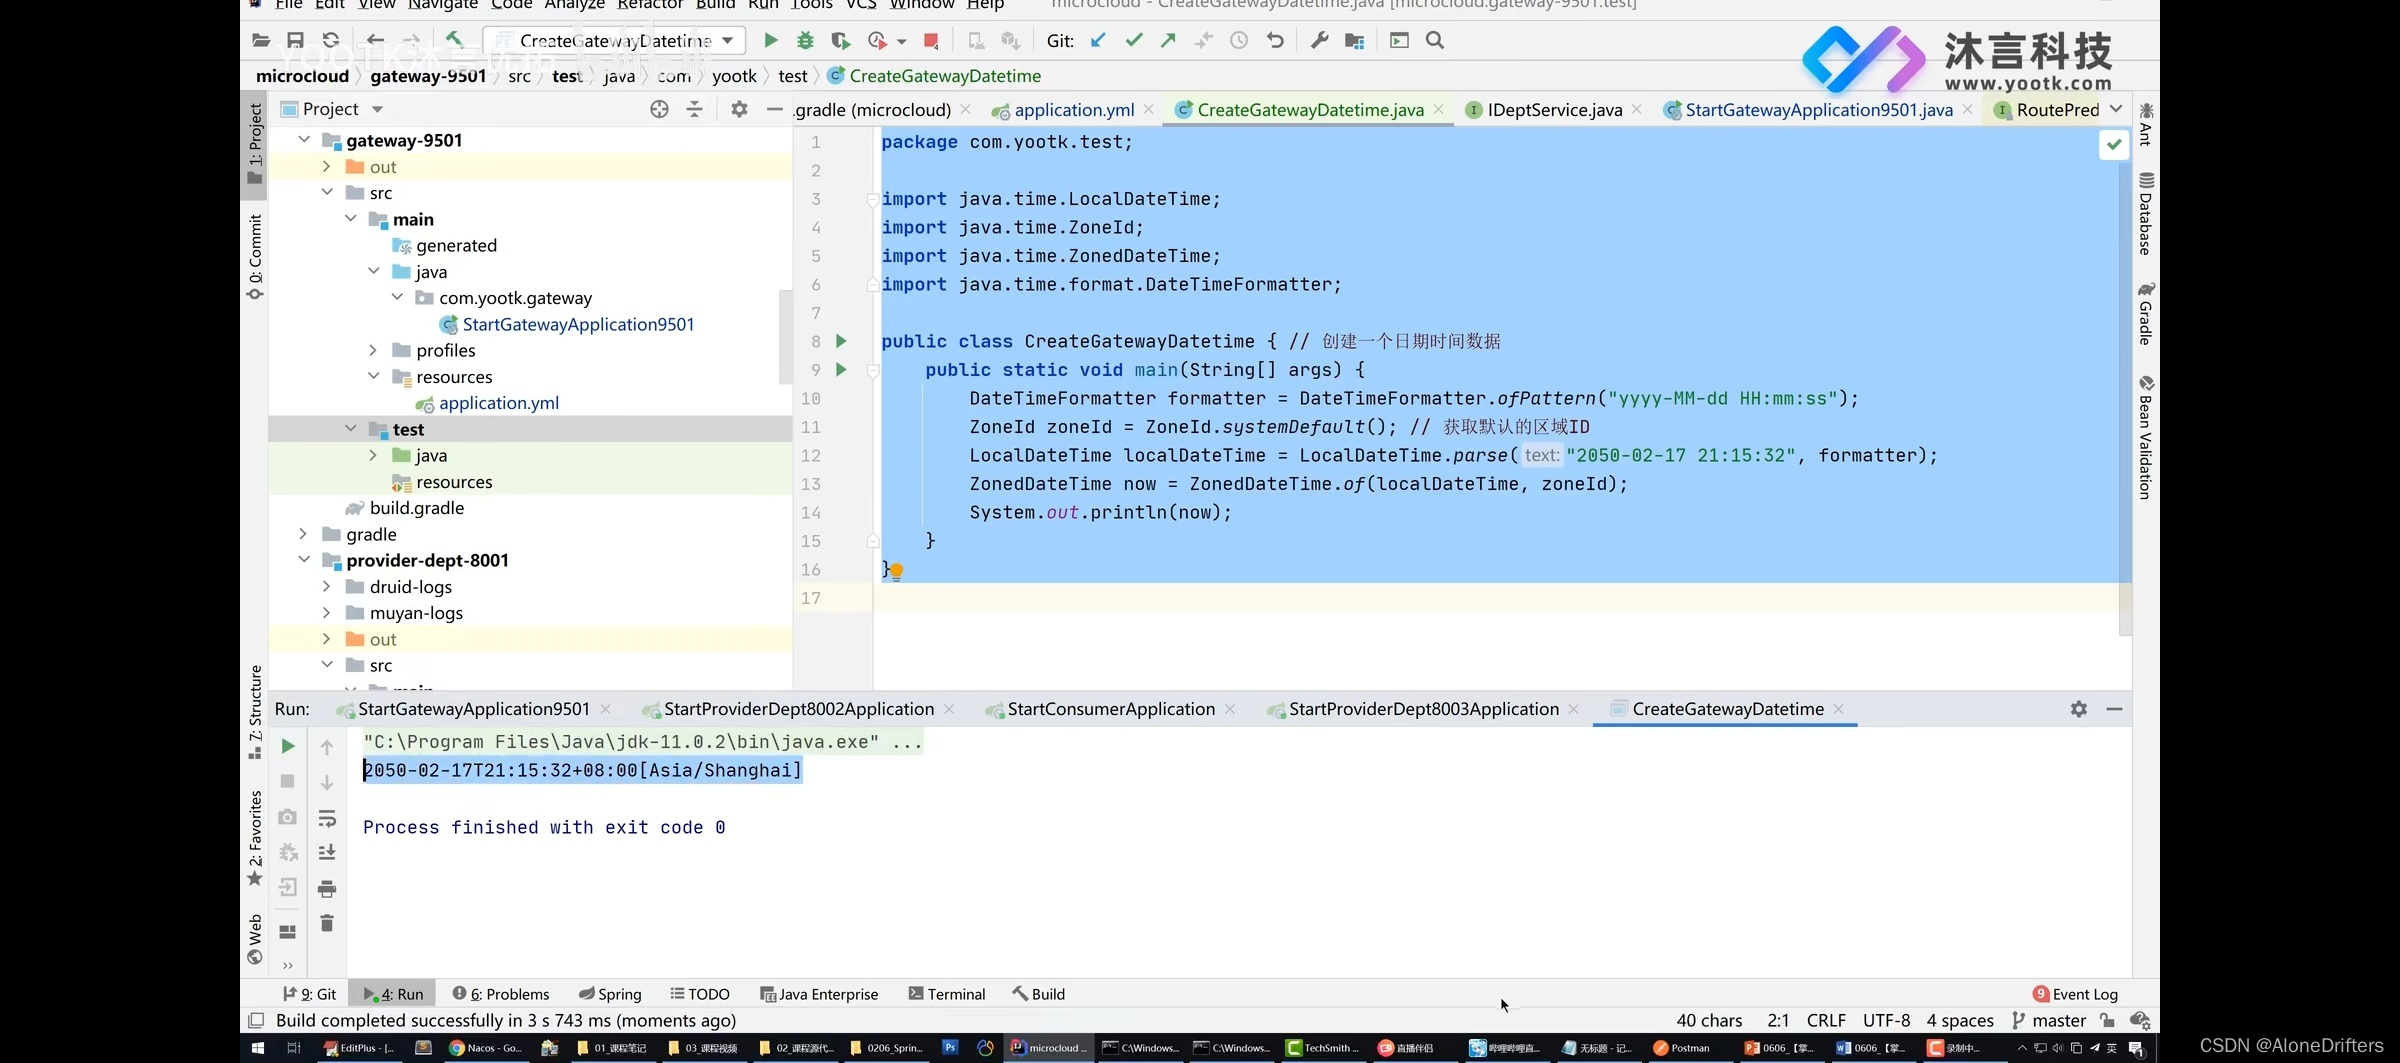
Task: Push commits via Git green arrow
Action: click(x=1168, y=41)
